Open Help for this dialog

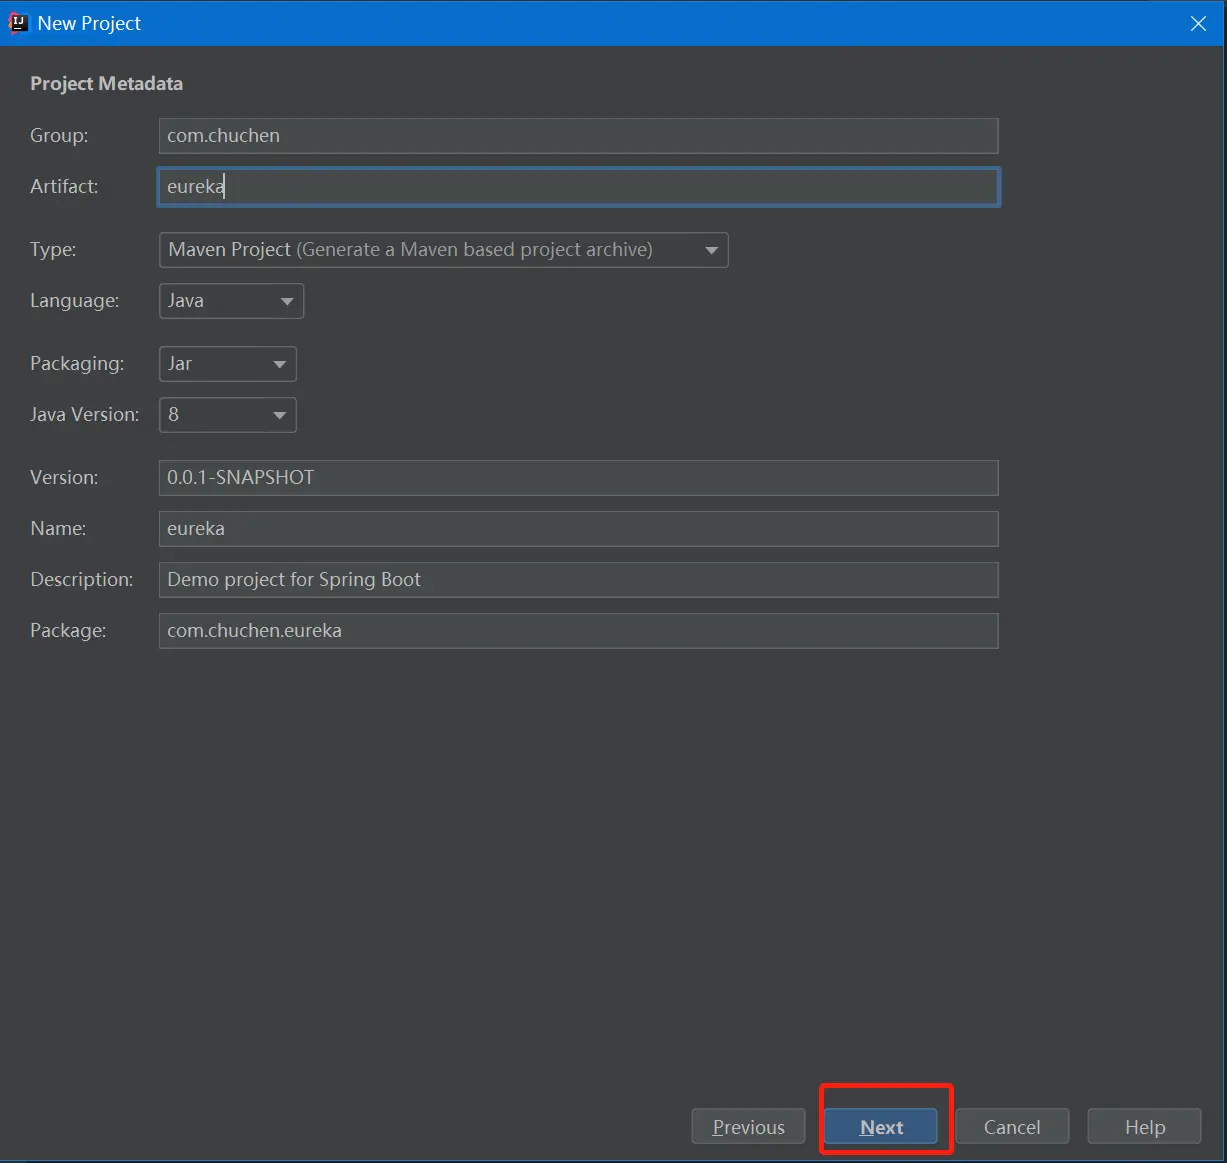coord(1145,1127)
